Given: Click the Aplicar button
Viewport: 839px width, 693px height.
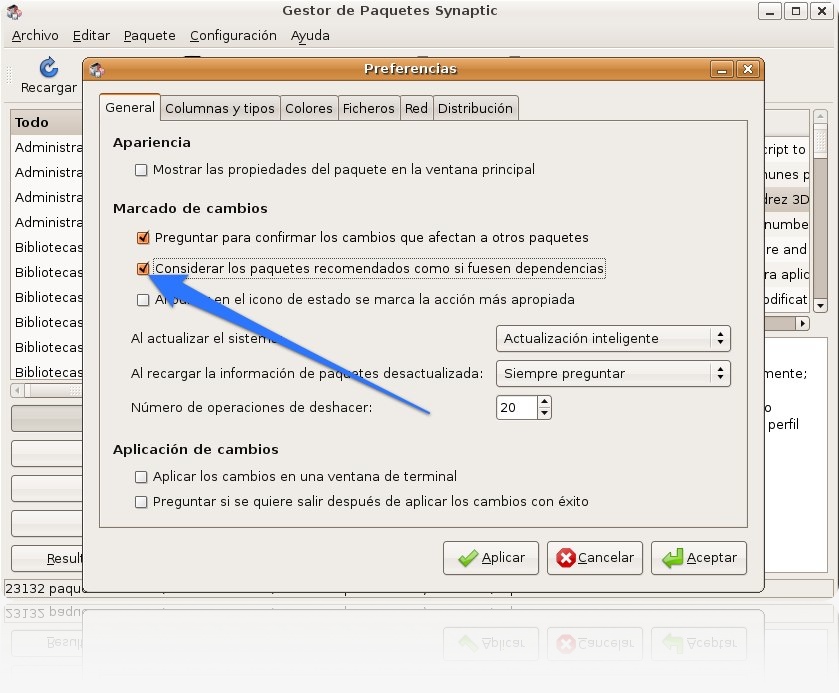Looking at the screenshot, I should (491, 558).
